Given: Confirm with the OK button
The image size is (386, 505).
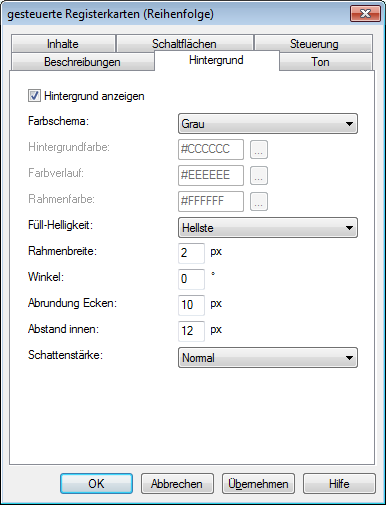Looking at the screenshot, I should point(96,483).
